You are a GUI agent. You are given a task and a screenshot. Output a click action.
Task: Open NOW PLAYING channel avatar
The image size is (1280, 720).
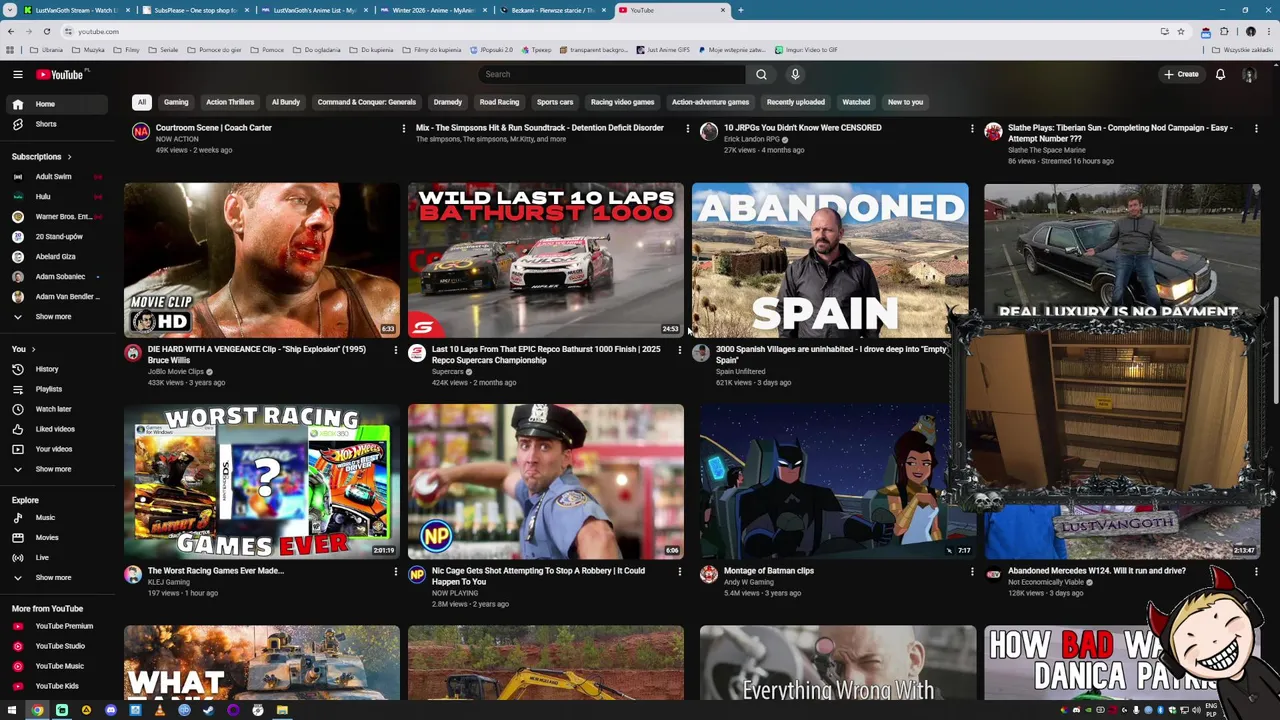[417, 575]
